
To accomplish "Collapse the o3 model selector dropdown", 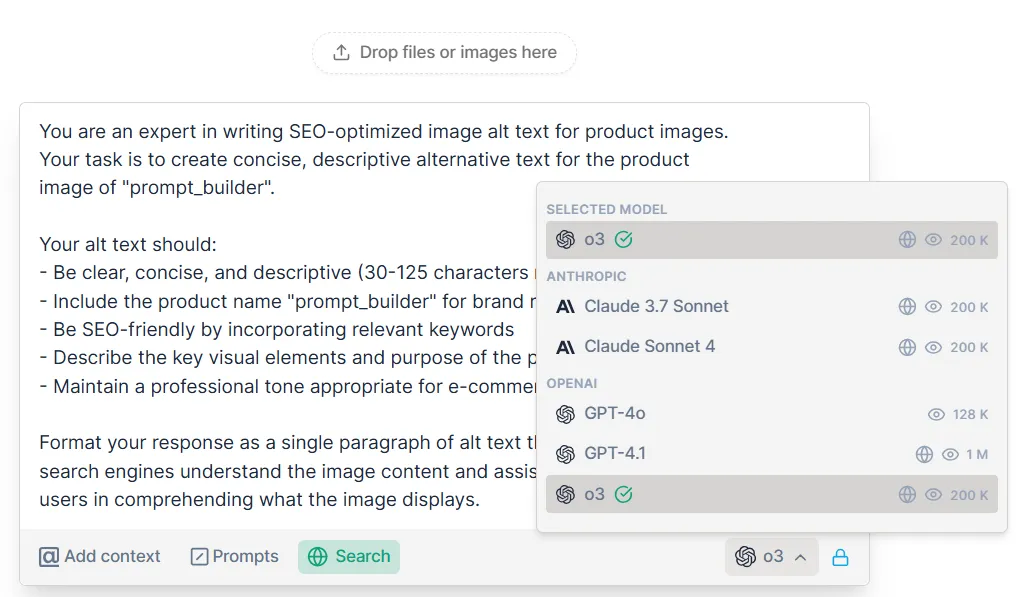I will (771, 557).
